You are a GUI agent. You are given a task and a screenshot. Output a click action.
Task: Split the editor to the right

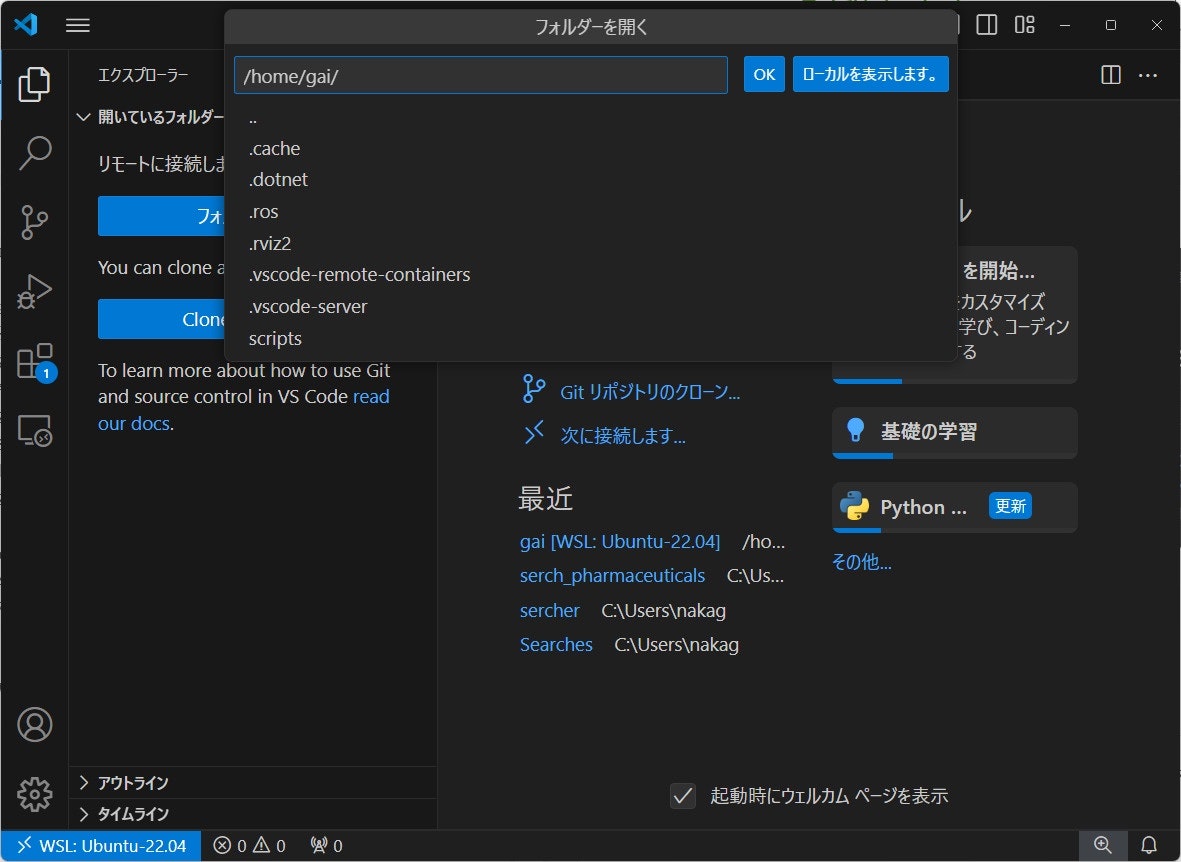[1111, 75]
